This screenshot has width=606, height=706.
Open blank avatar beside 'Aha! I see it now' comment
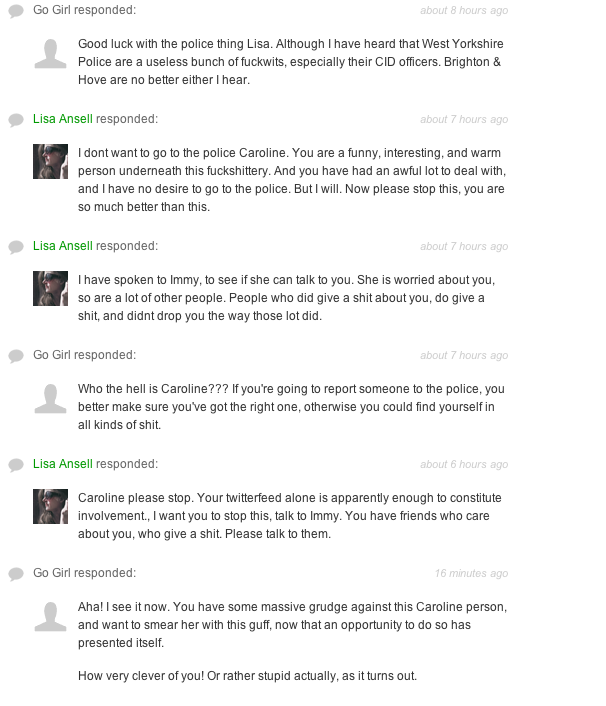click(x=50, y=615)
